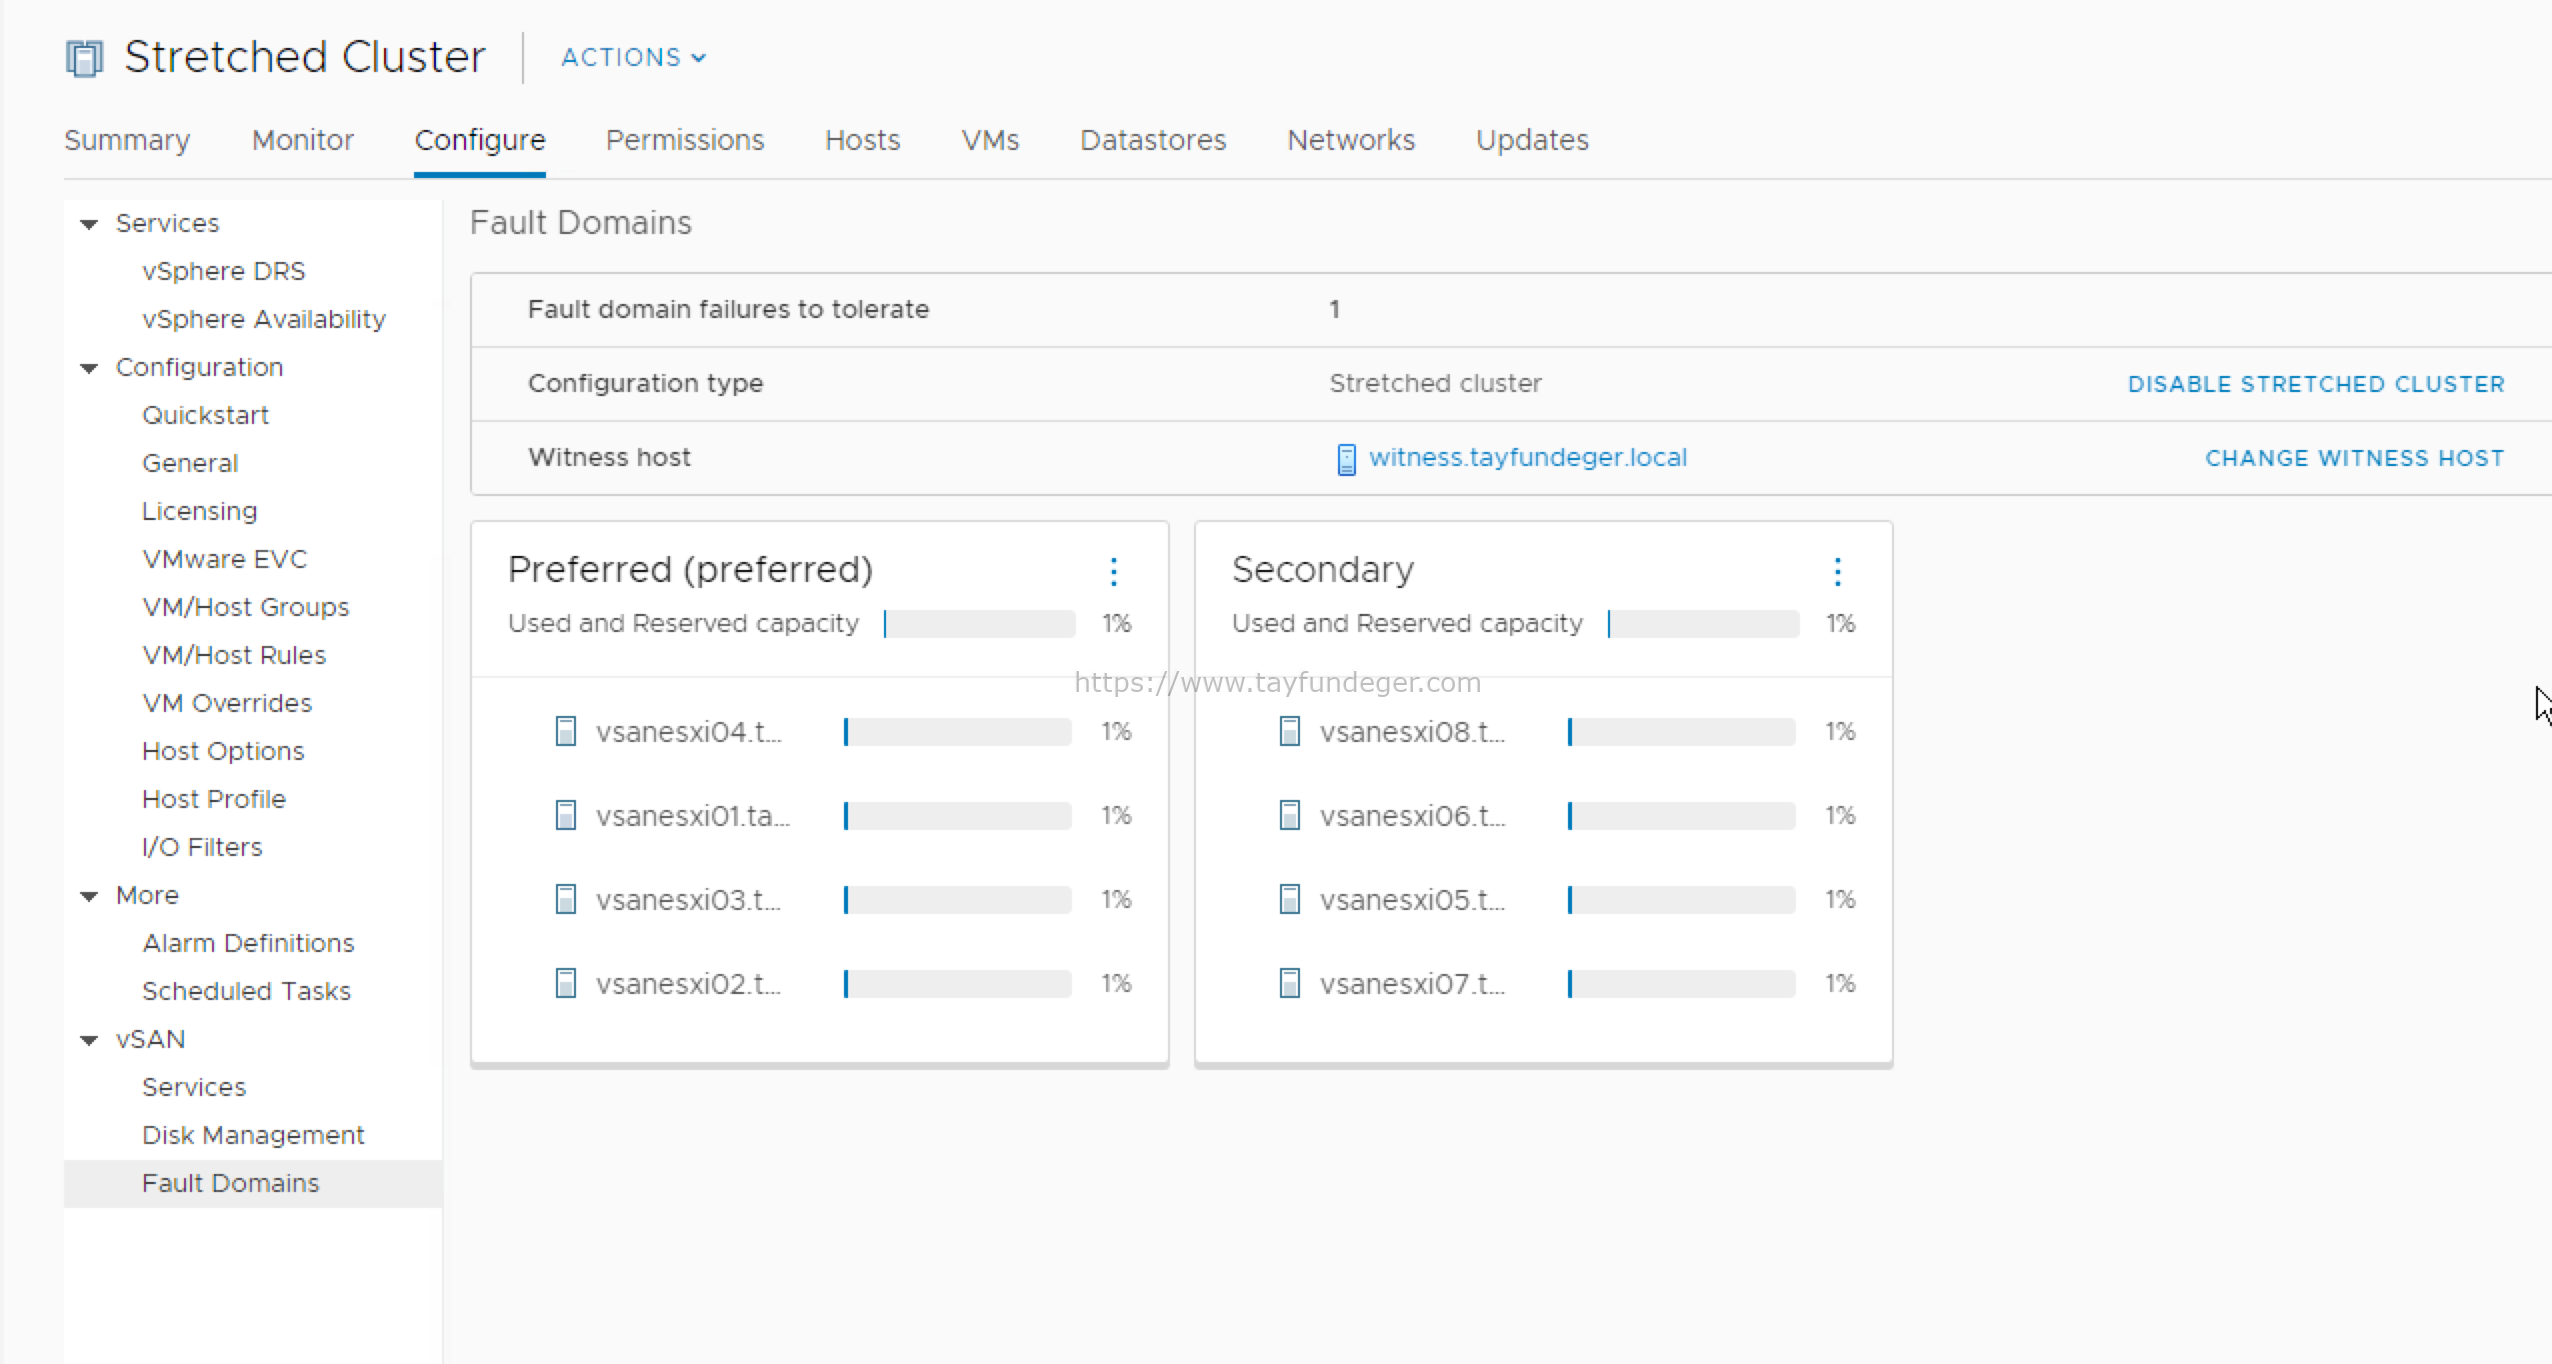Click CHANGE WITNESS HOST

tap(2355, 458)
